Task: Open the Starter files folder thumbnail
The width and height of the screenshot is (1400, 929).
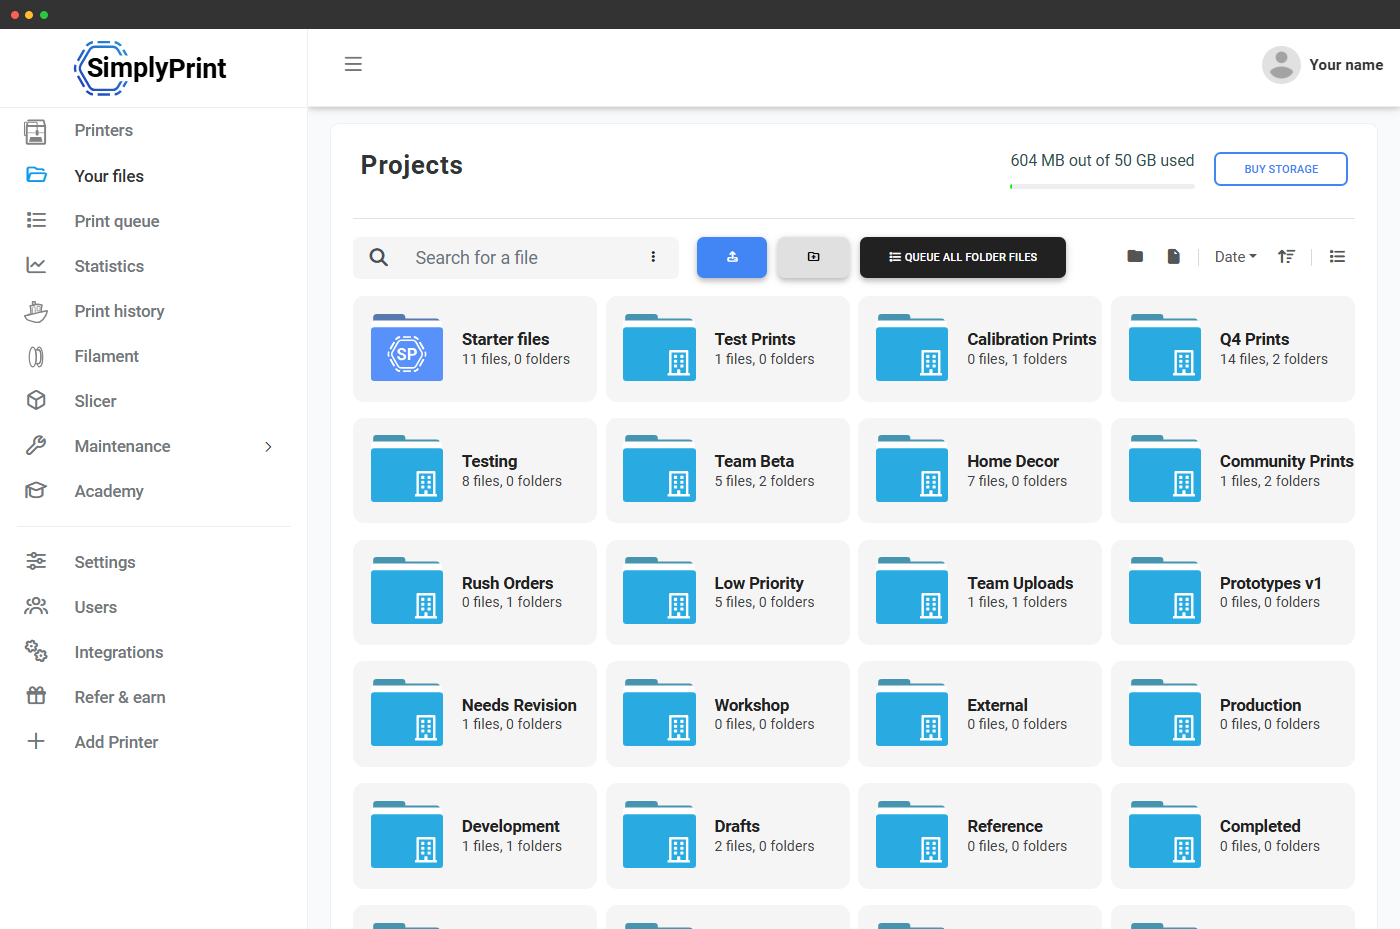Action: pyautogui.click(x=407, y=348)
